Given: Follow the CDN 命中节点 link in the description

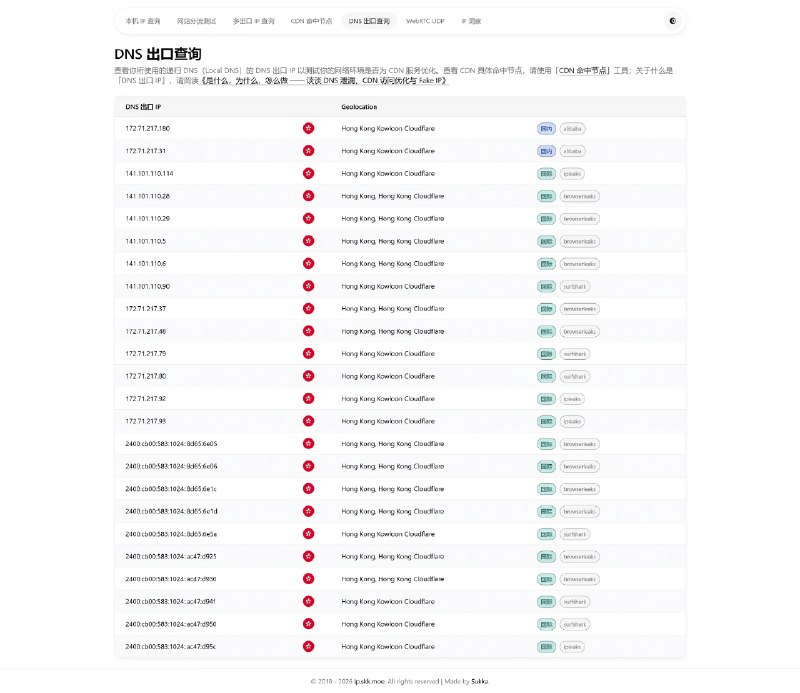Looking at the screenshot, I should (583, 70).
